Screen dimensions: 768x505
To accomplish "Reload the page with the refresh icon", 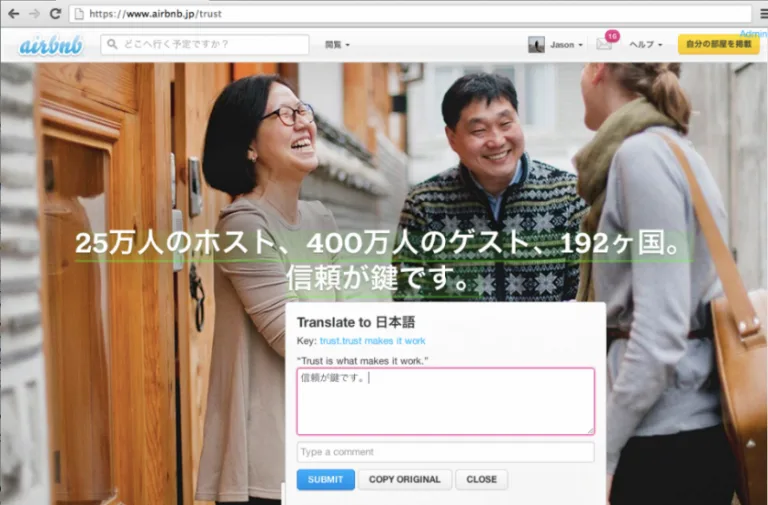I will click(55, 14).
